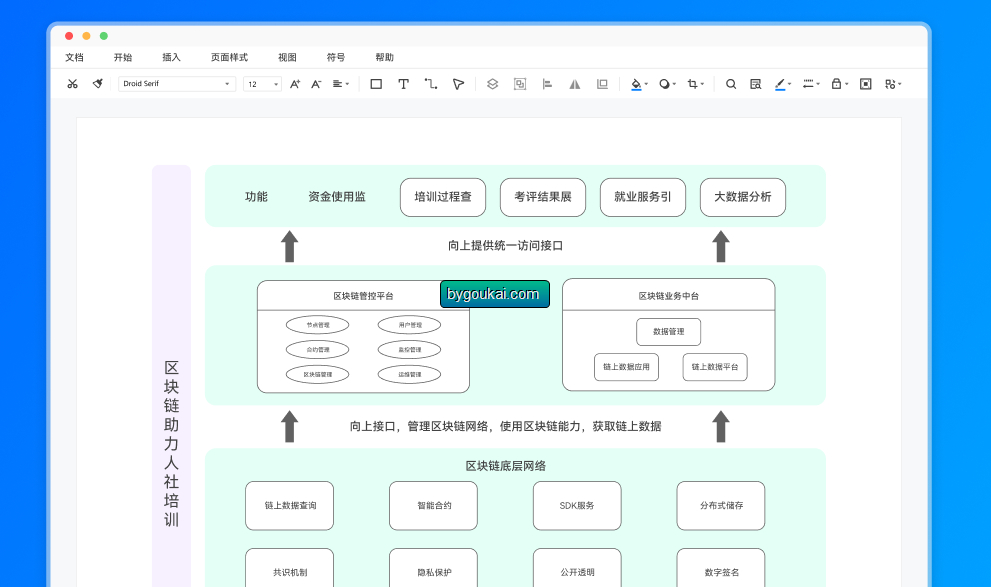
Task: Select the rectangle shape tool
Action: point(376,84)
